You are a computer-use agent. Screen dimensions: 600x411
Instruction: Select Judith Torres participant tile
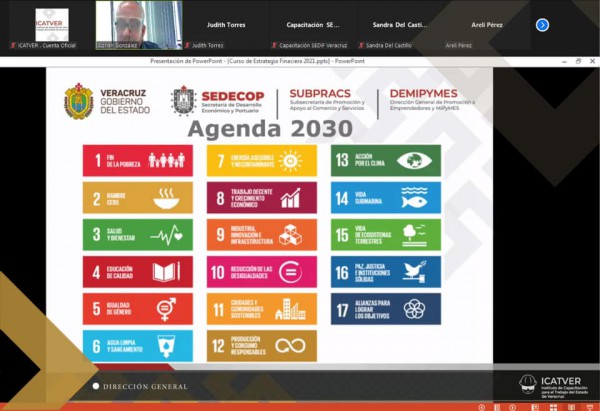pyautogui.click(x=226, y=25)
